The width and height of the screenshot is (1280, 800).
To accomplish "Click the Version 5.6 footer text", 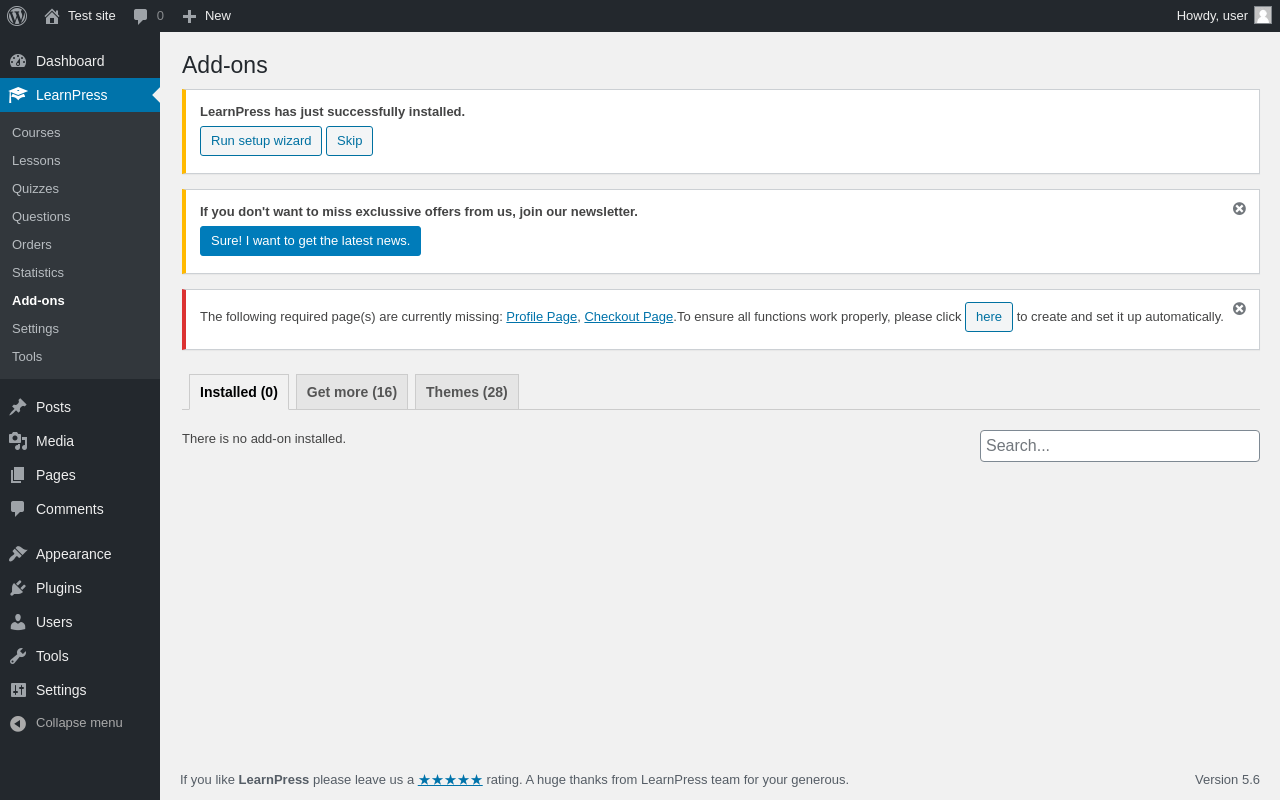I will tap(1227, 780).
